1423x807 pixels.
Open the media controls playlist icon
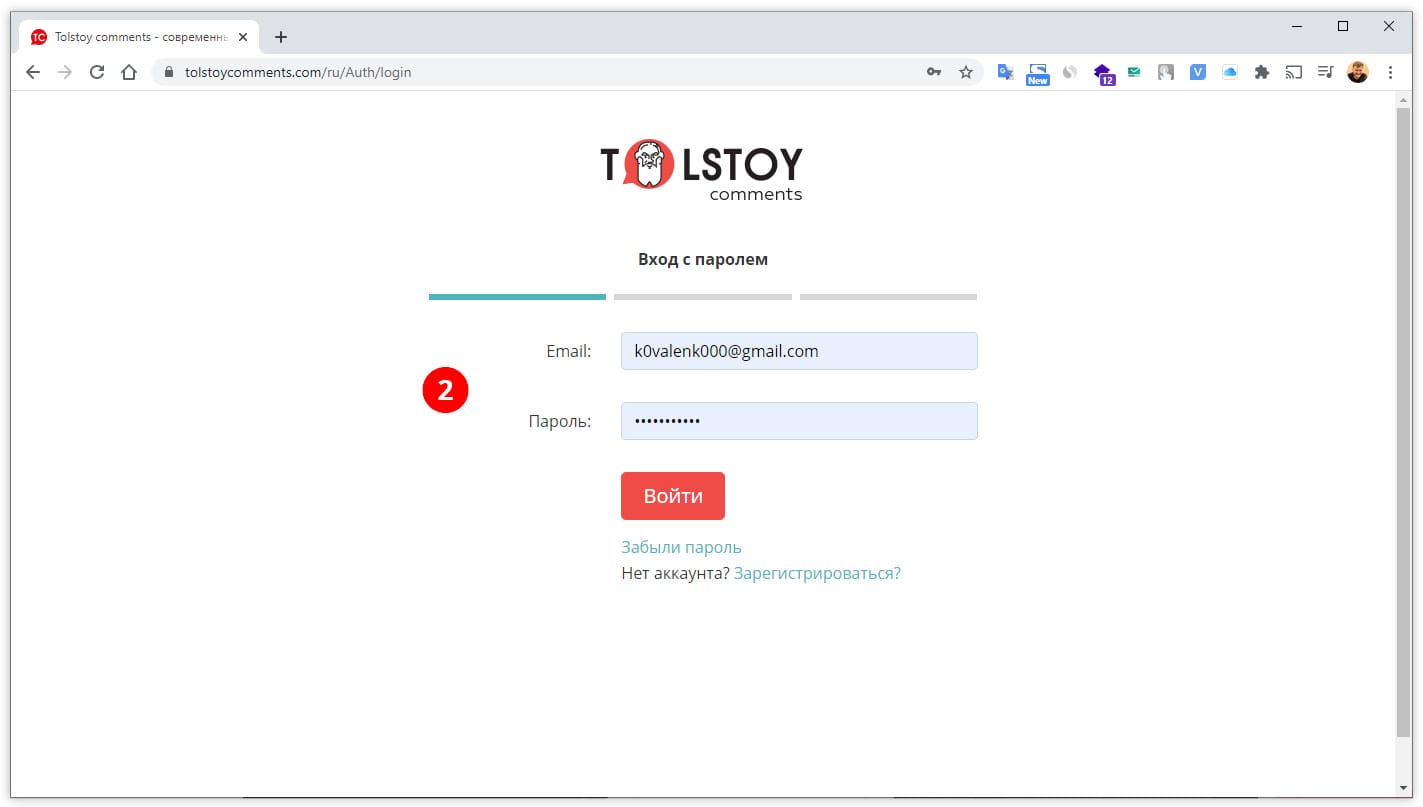tap(1326, 72)
